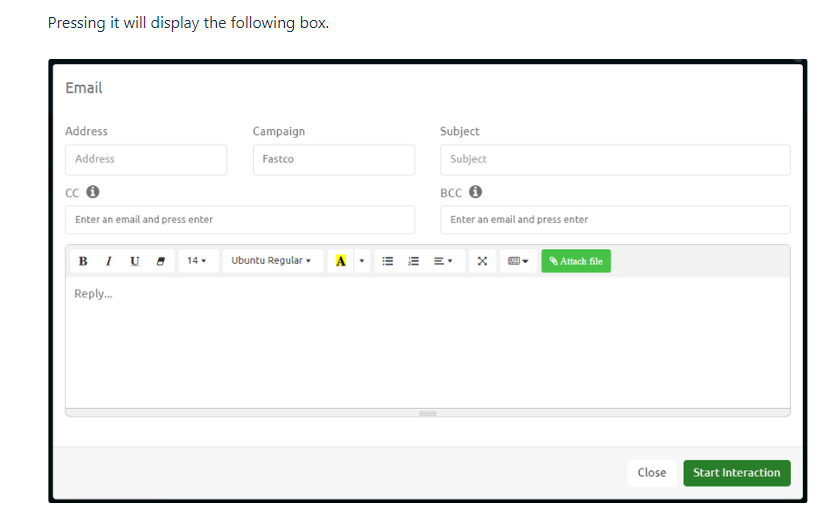Click the Close button
This screenshot has width=831, height=516.
tap(652, 473)
